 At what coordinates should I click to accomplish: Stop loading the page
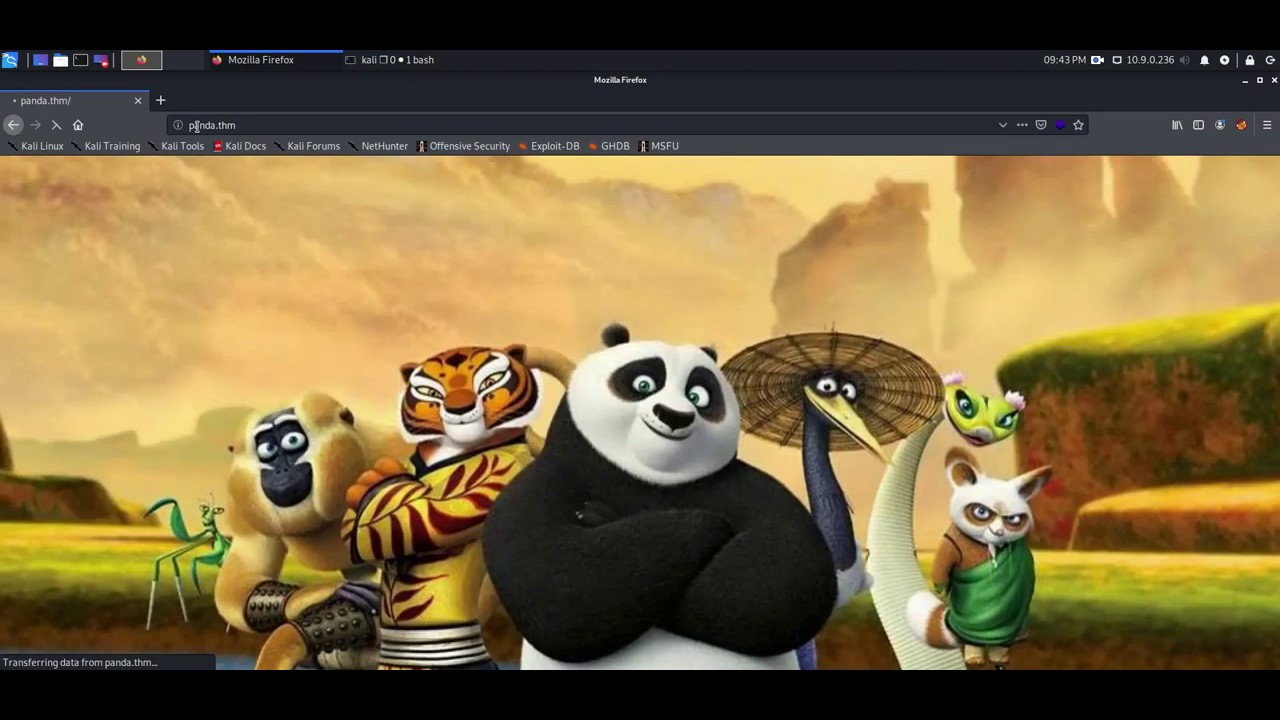56,125
